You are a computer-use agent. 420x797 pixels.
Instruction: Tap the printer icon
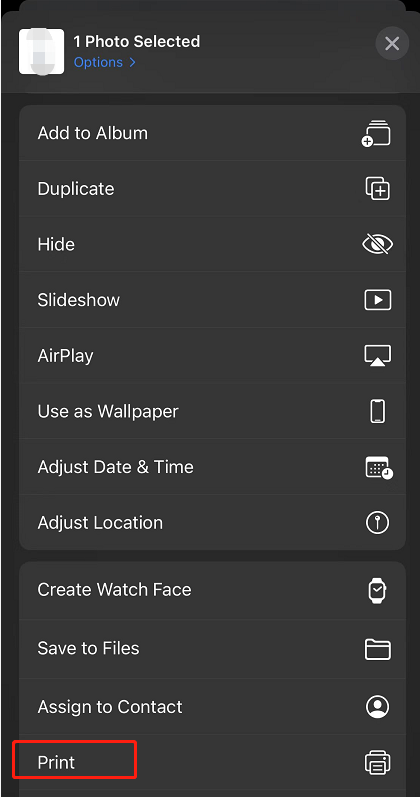(378, 763)
